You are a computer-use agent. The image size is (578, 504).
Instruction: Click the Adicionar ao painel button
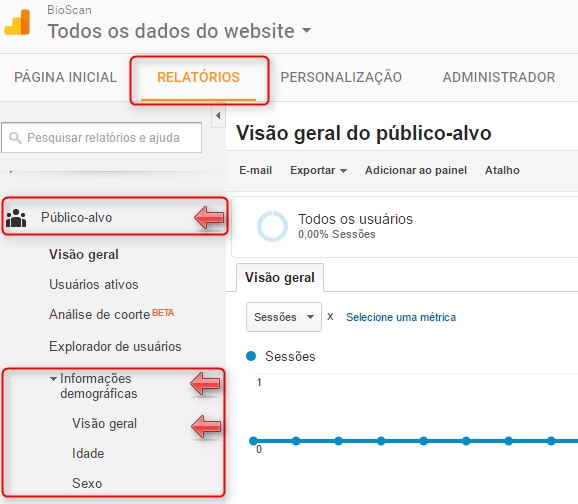[416, 170]
